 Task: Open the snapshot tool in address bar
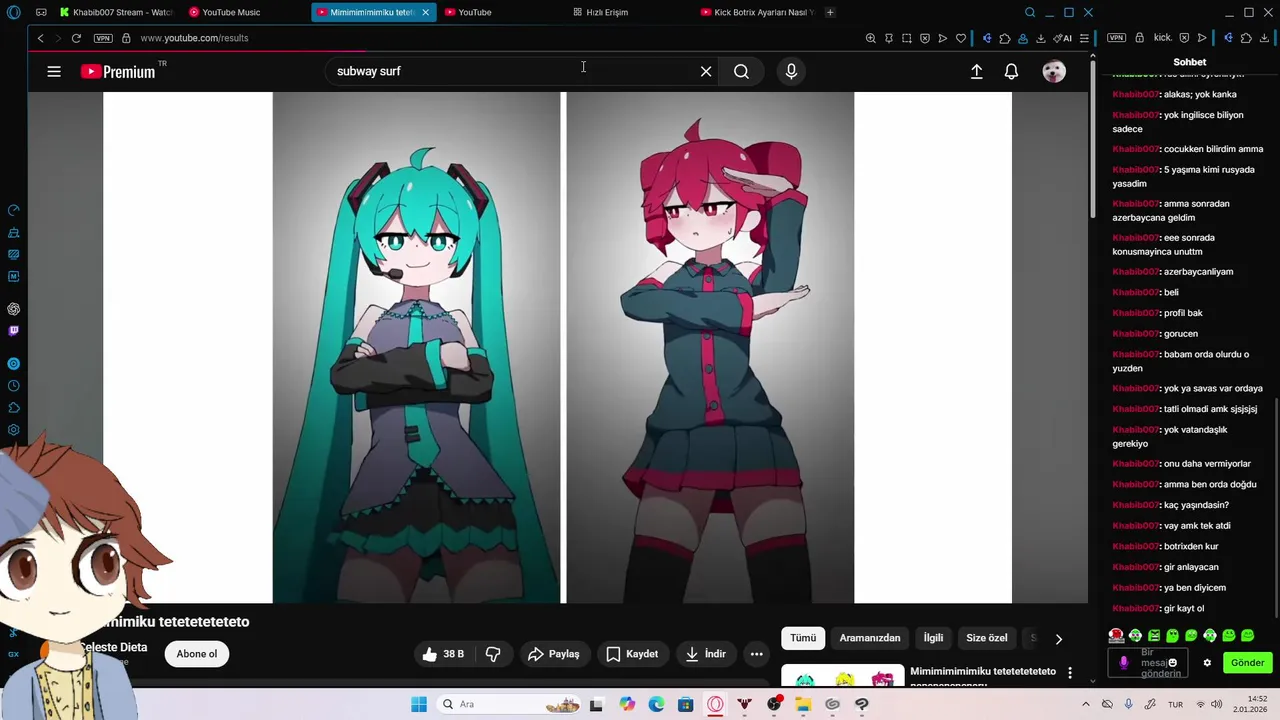(906, 38)
